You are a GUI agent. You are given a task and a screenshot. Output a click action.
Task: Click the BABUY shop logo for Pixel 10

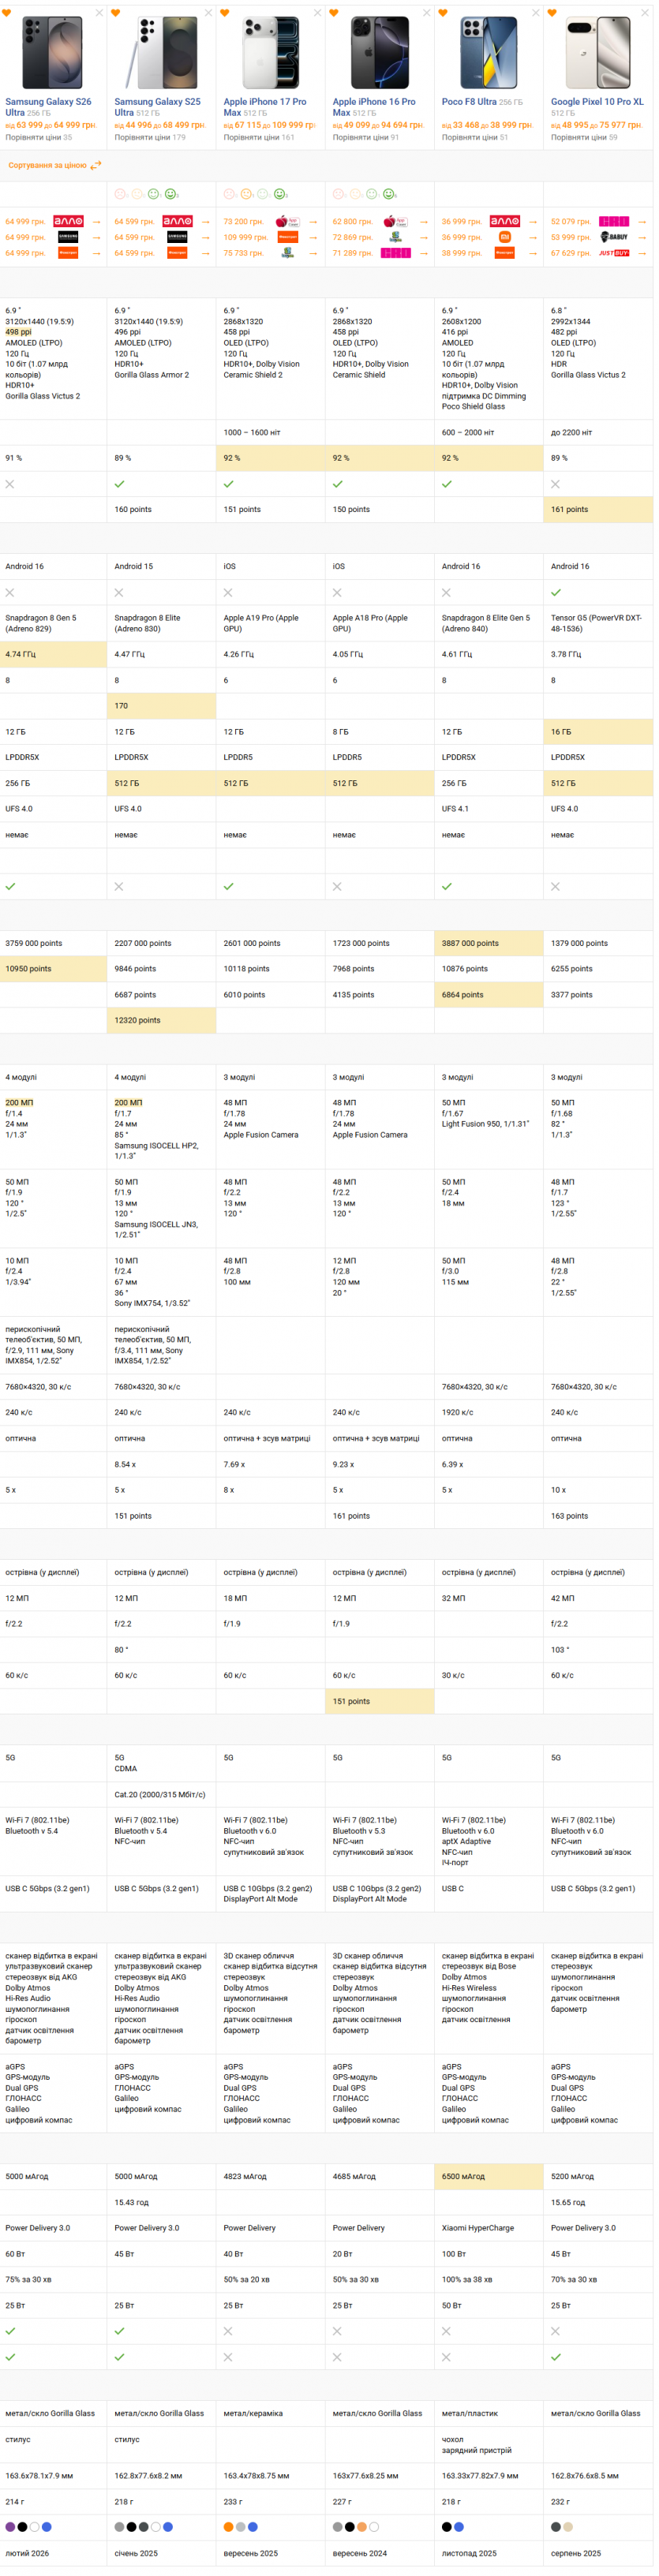click(x=614, y=237)
